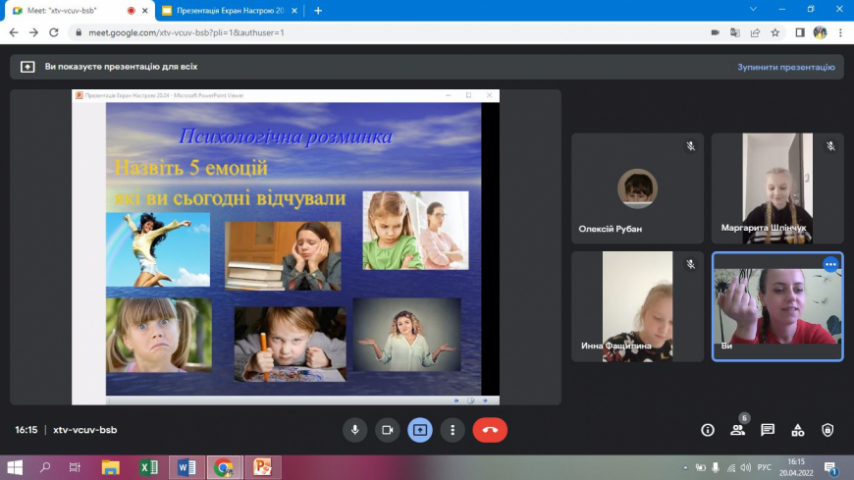Select the Маргарита Шлінчук video tile

tap(776, 188)
